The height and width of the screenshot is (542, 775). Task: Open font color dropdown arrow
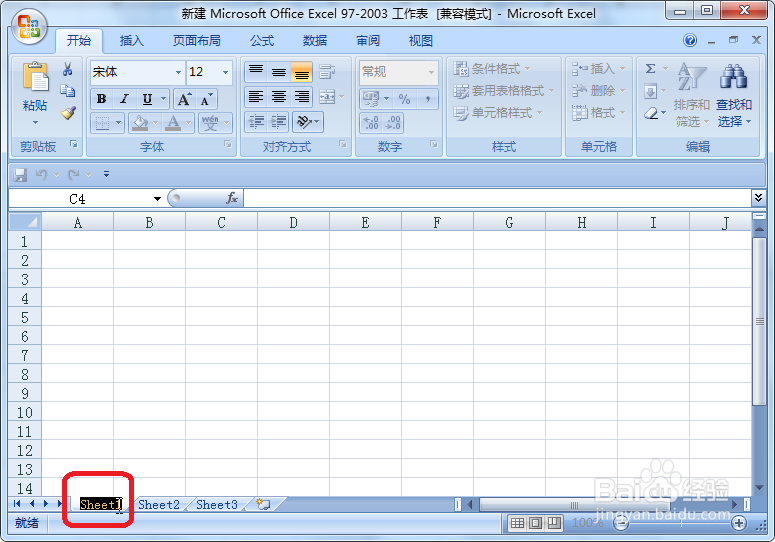[x=188, y=123]
